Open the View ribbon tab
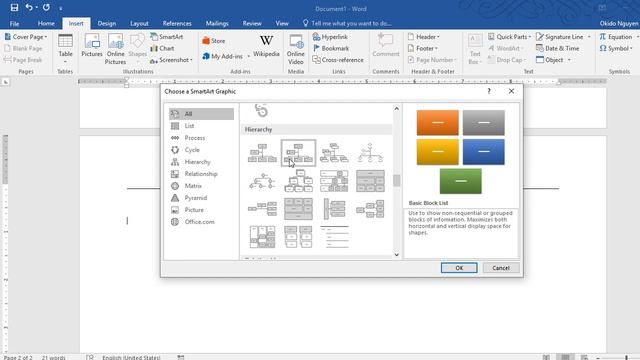The image size is (640, 360). point(282,23)
